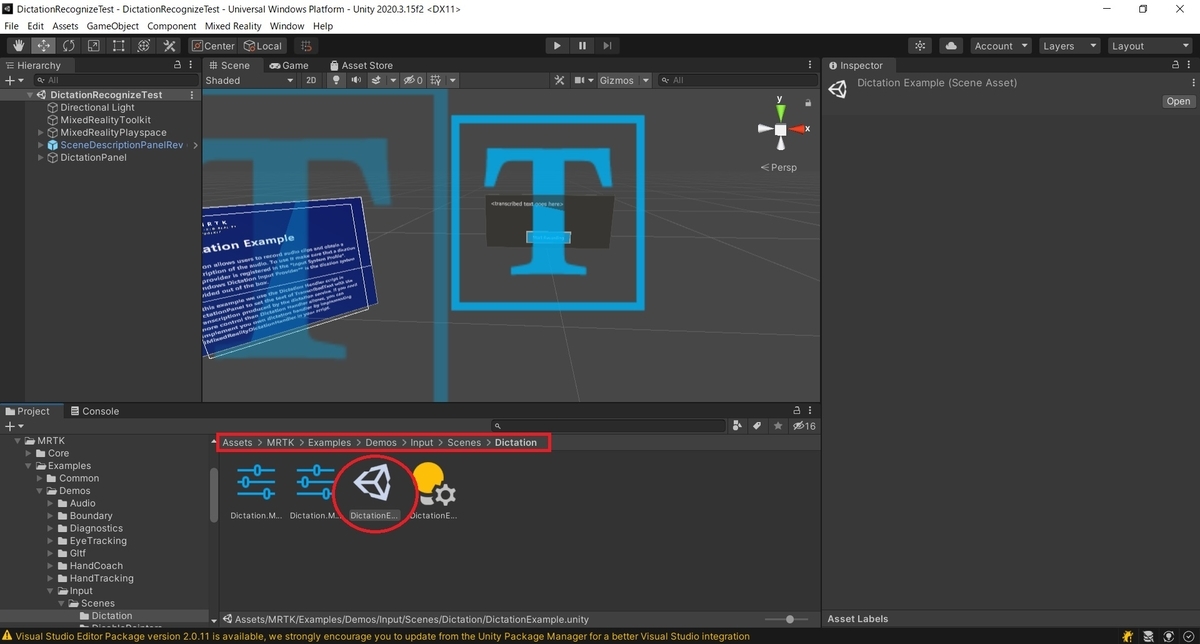Open custom editor tools

click(169, 46)
